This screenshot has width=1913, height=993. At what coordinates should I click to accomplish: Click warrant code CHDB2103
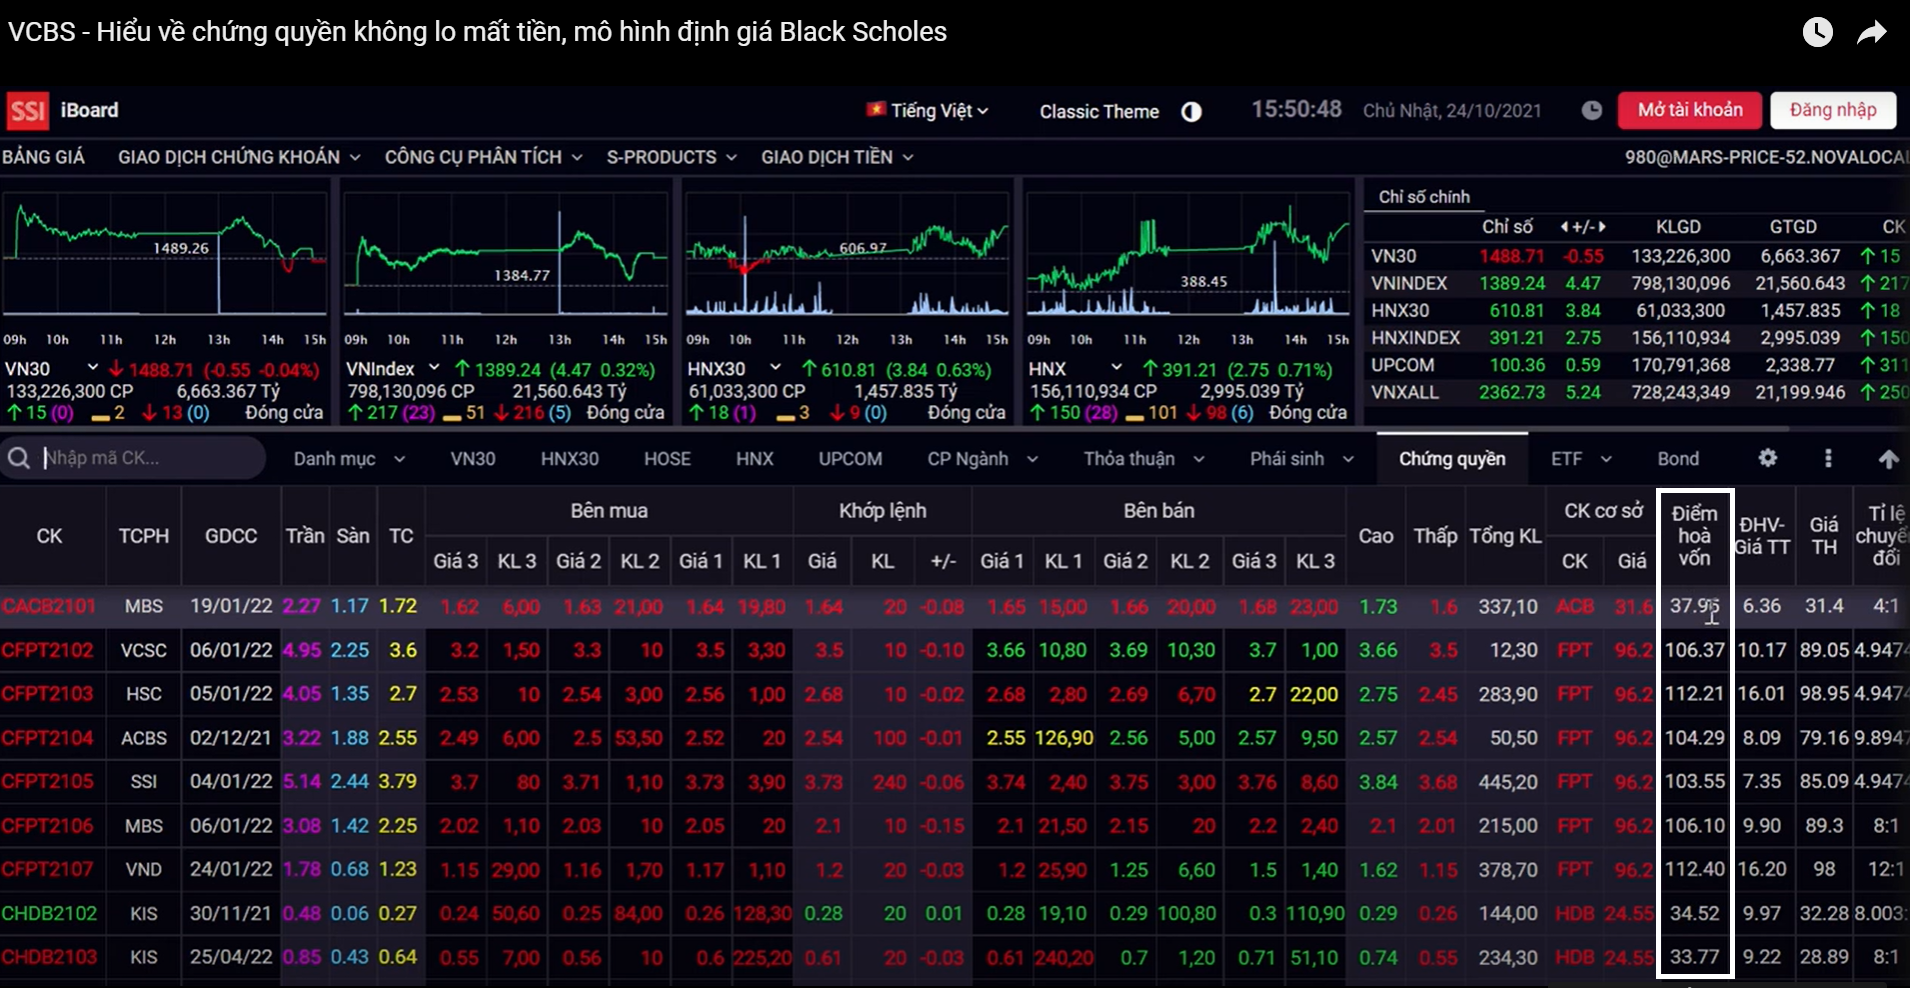[x=50, y=957]
